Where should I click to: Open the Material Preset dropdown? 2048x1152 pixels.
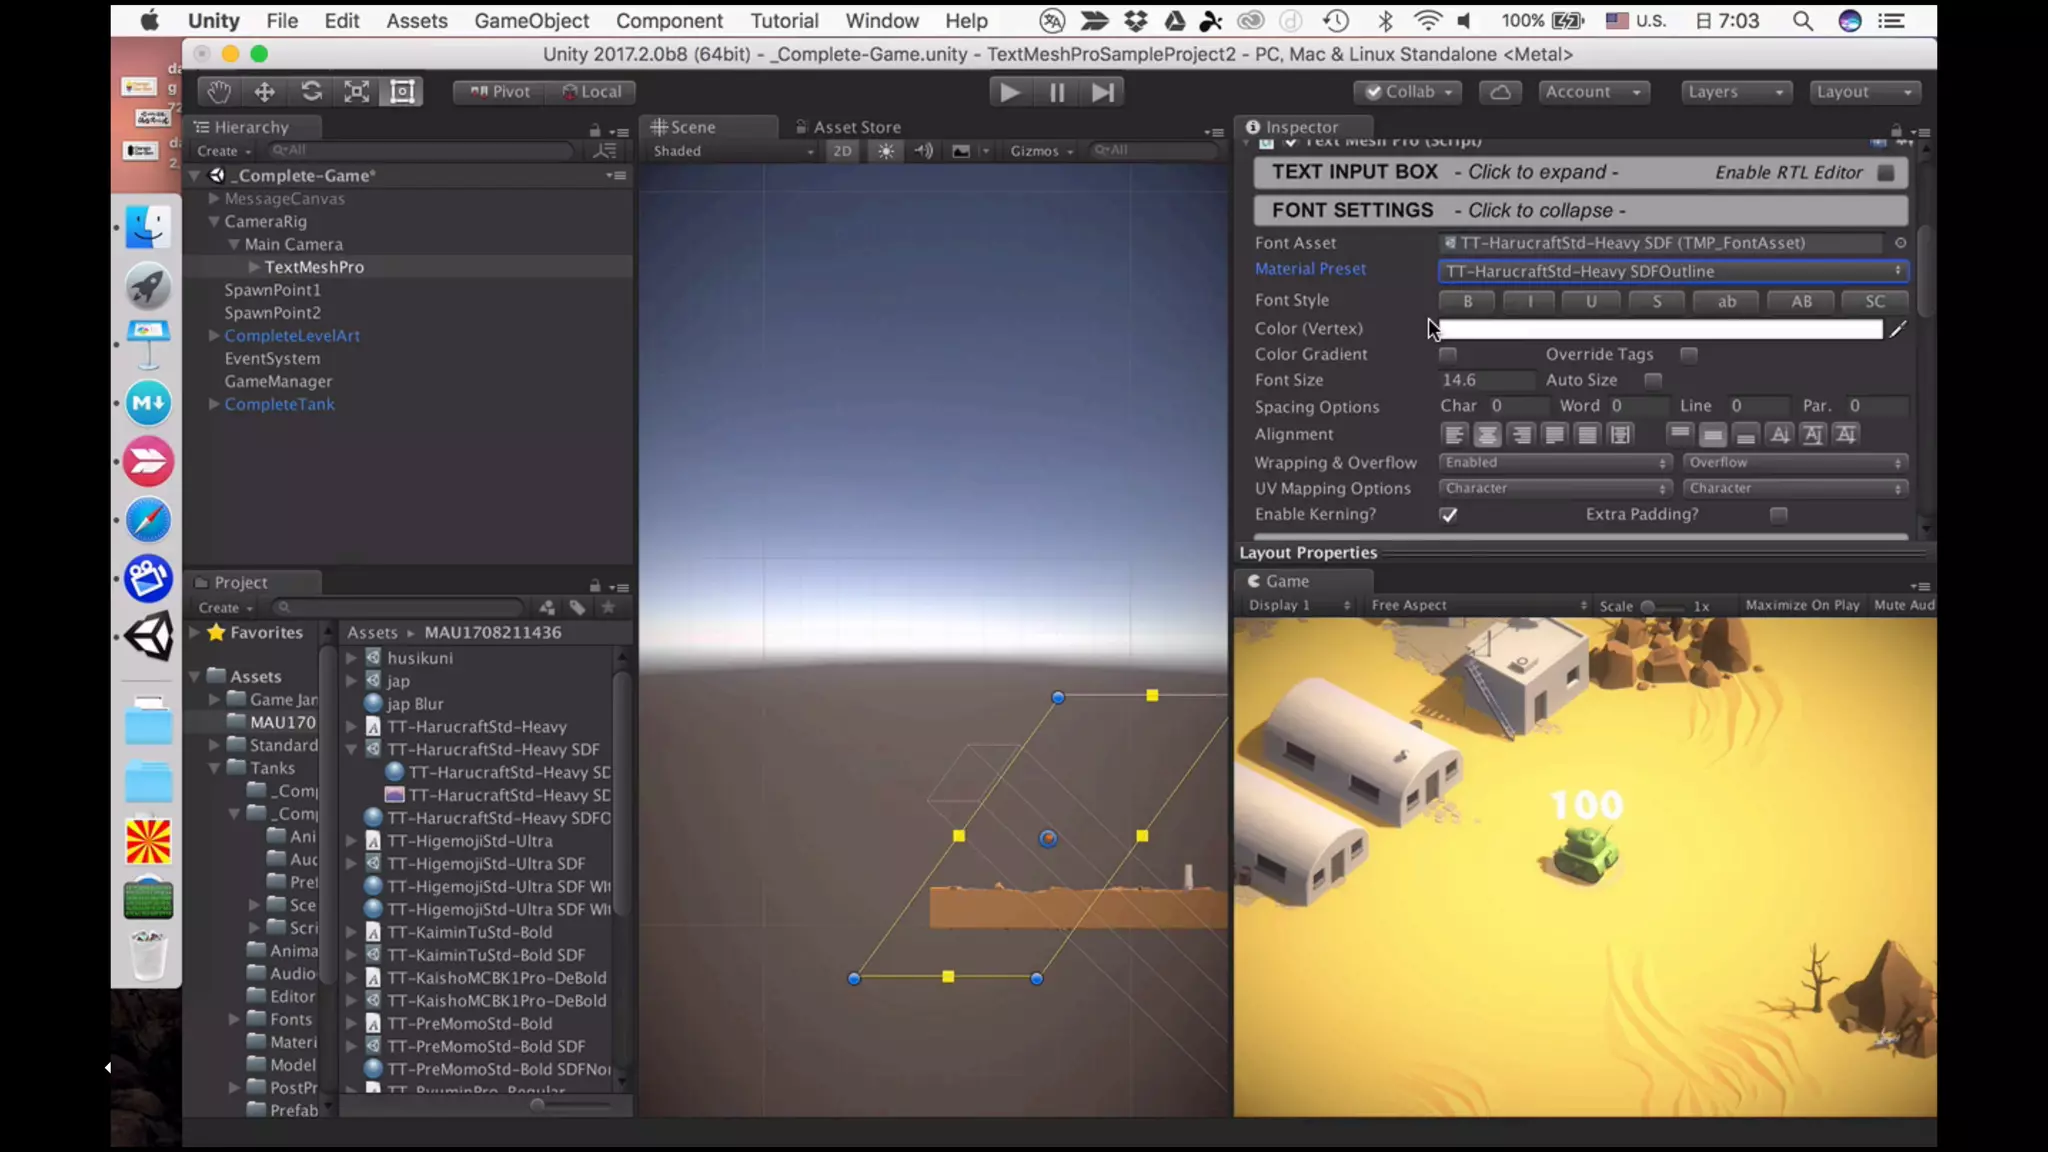pyautogui.click(x=1672, y=271)
